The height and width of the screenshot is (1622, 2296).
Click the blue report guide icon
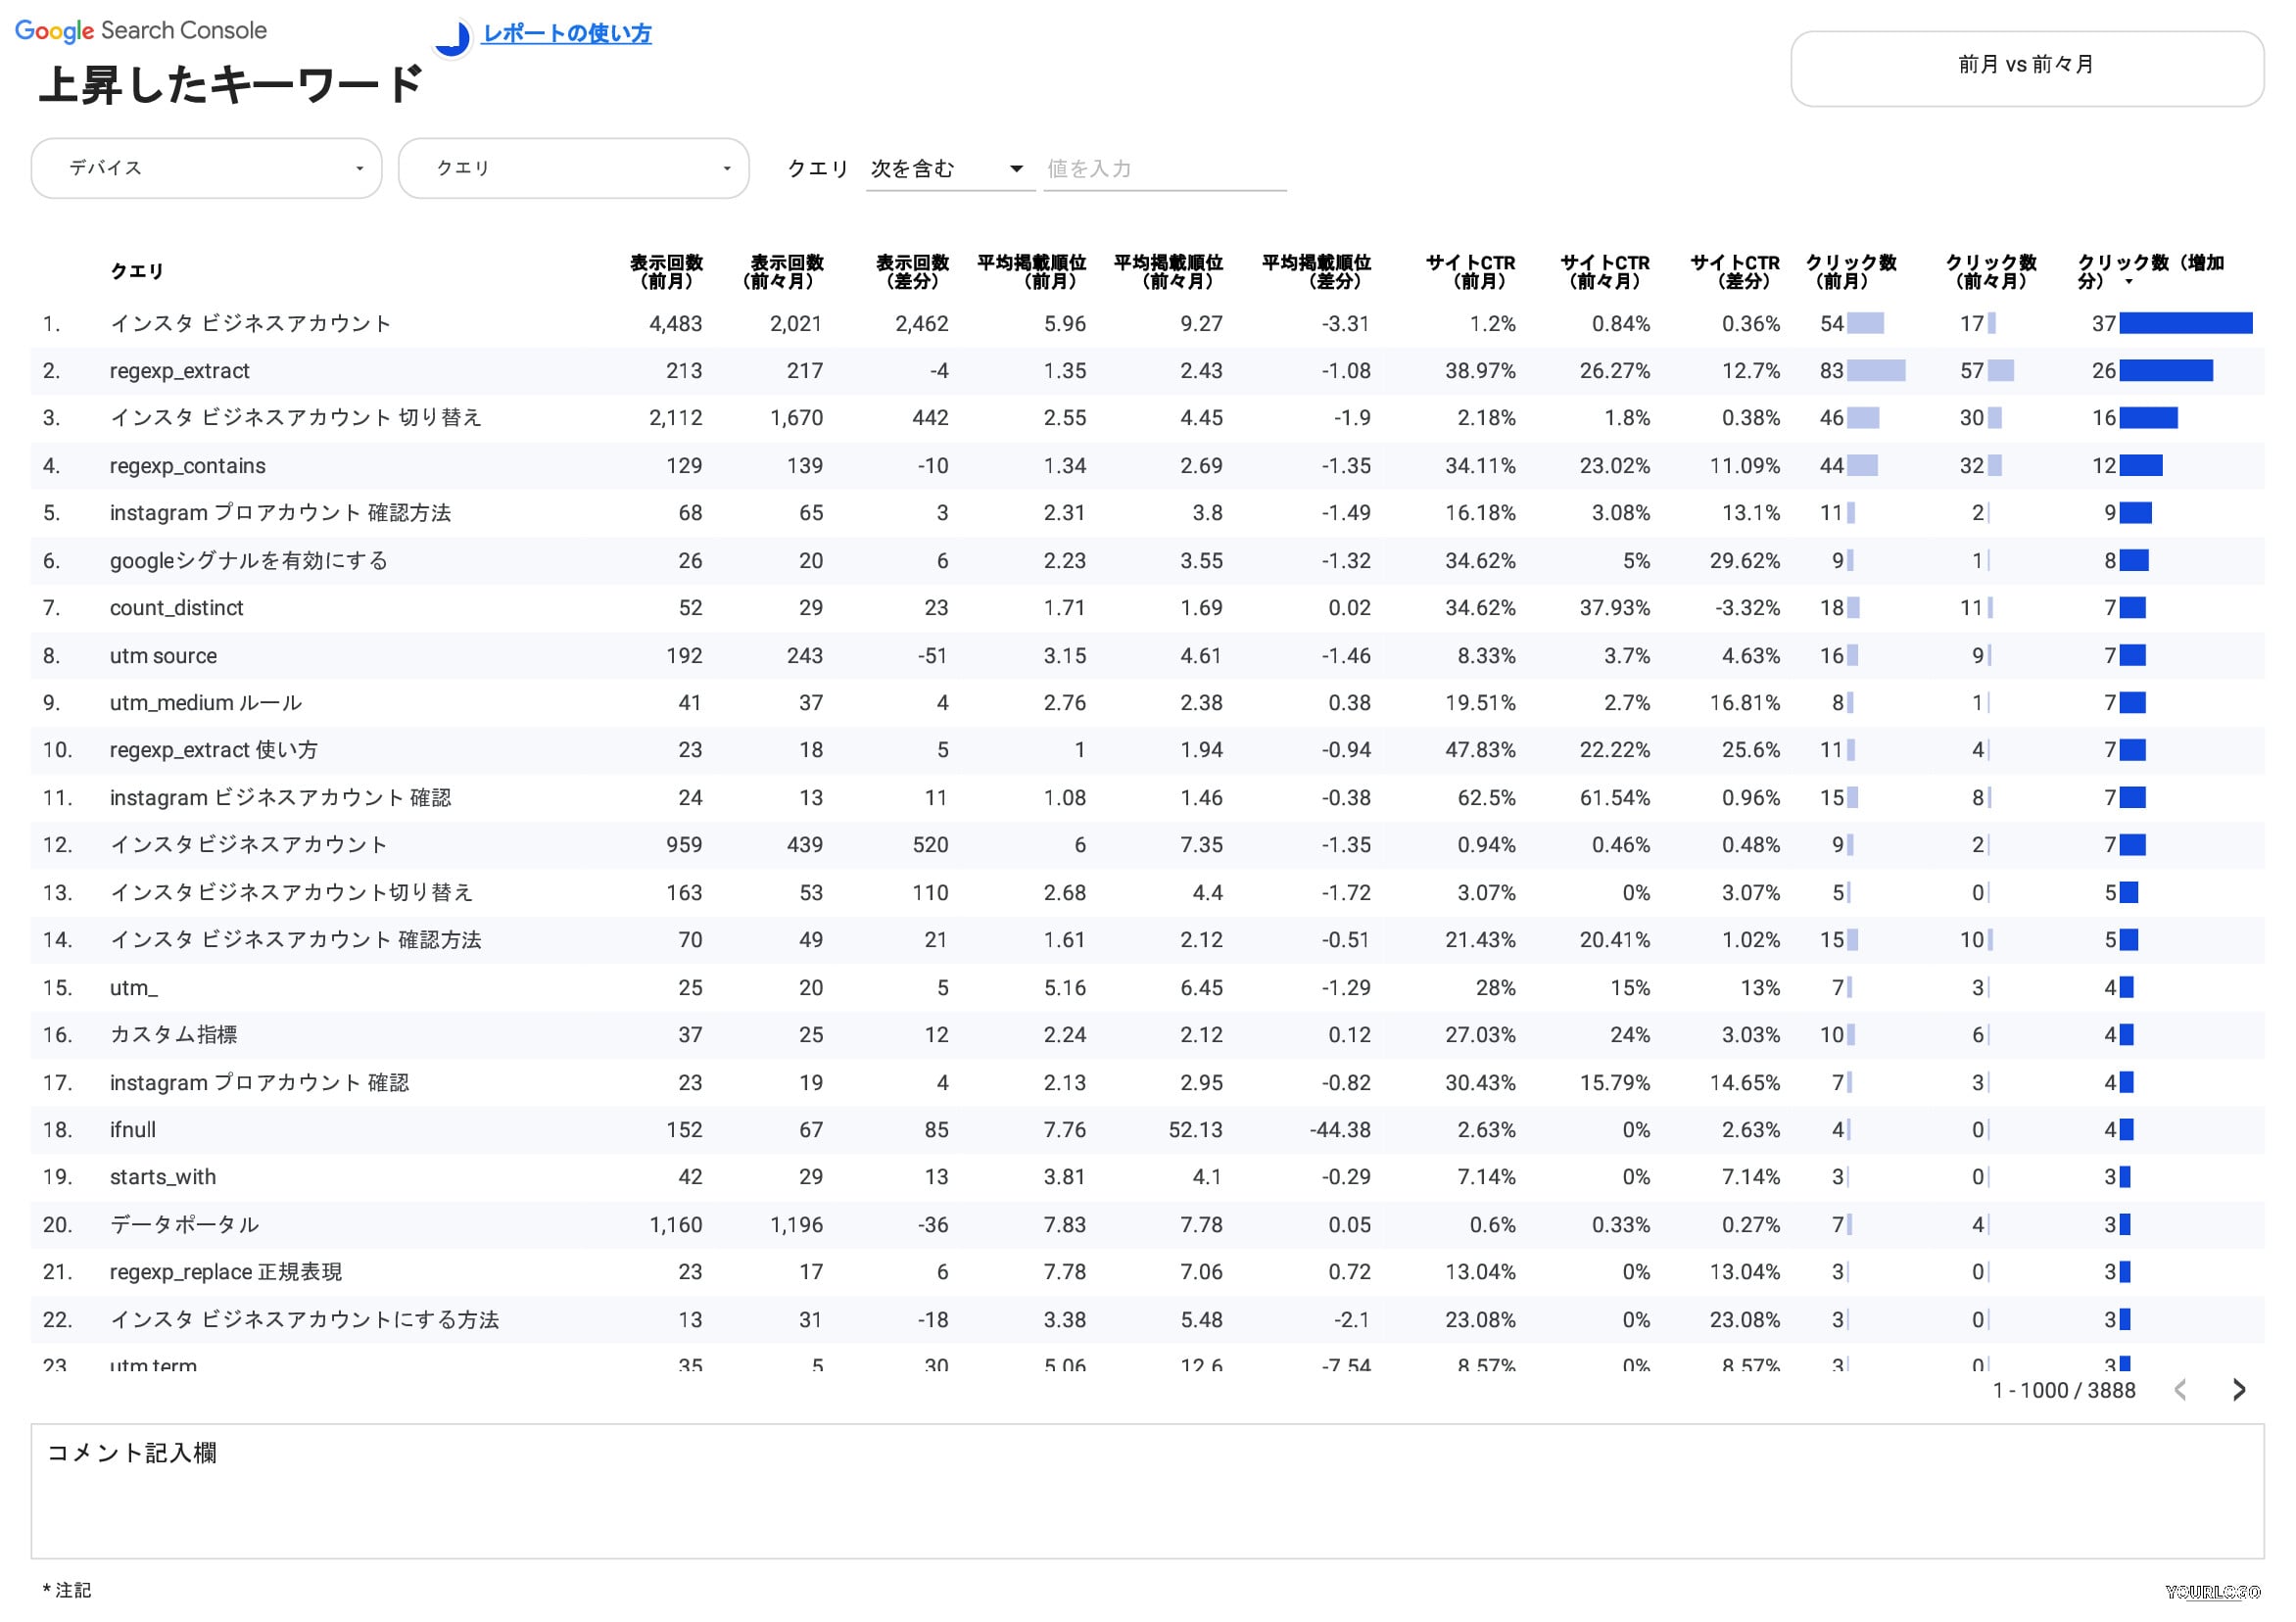[453, 38]
